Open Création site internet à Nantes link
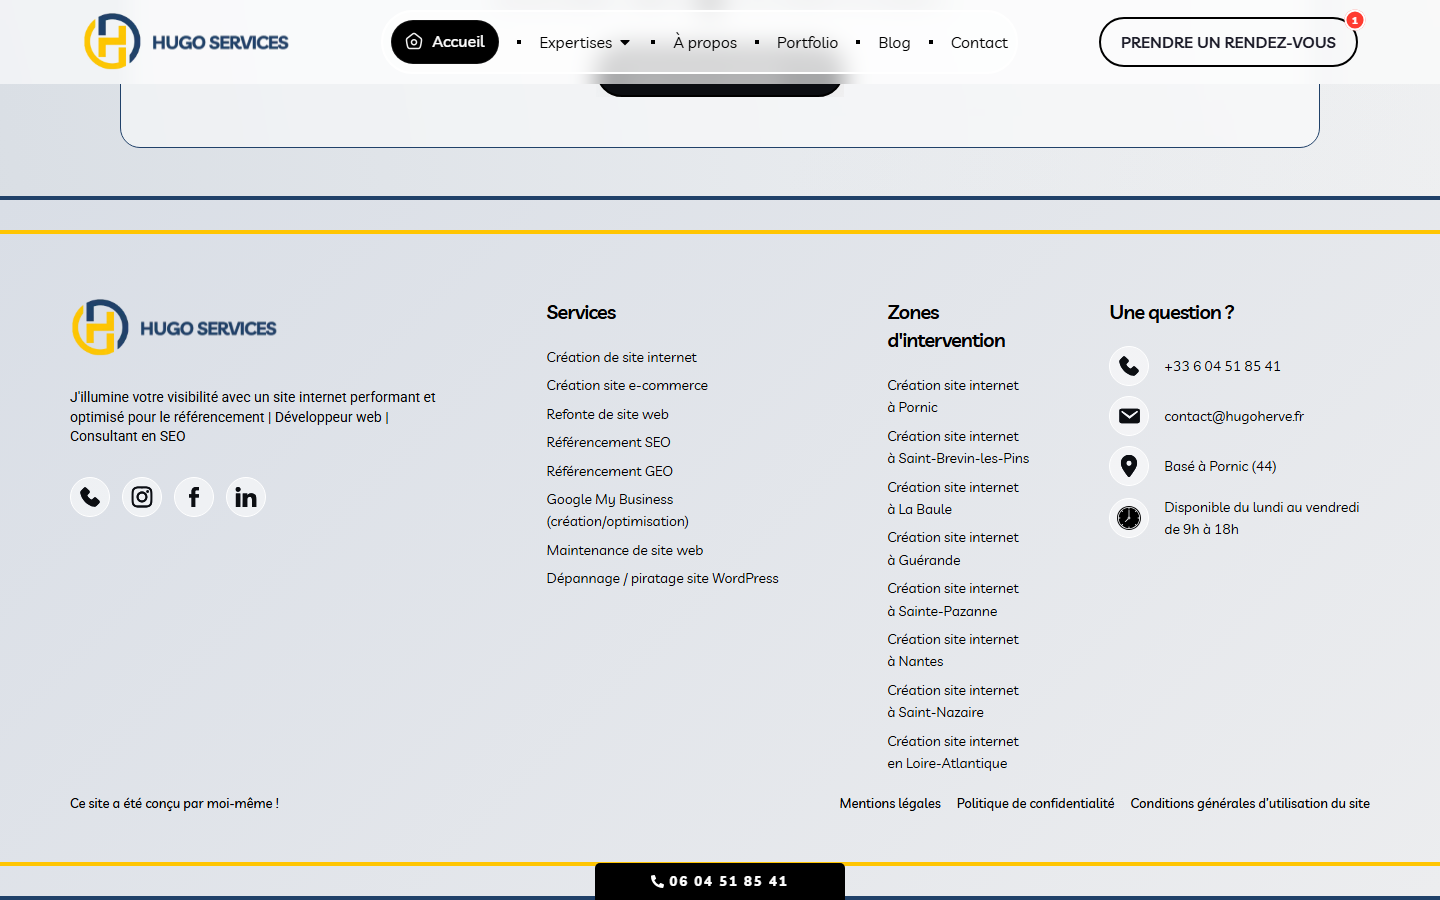1440x900 pixels. (953, 650)
